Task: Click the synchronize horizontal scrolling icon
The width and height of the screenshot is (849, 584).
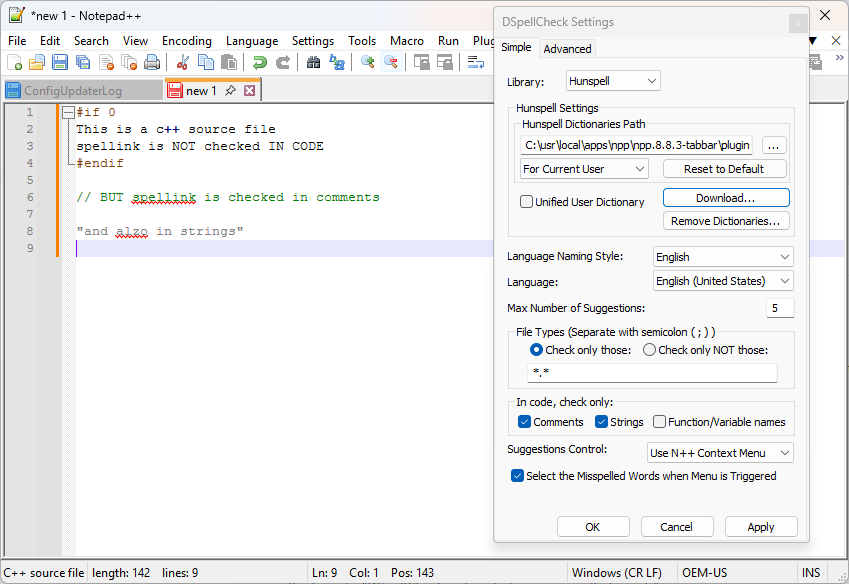Action: [445, 63]
